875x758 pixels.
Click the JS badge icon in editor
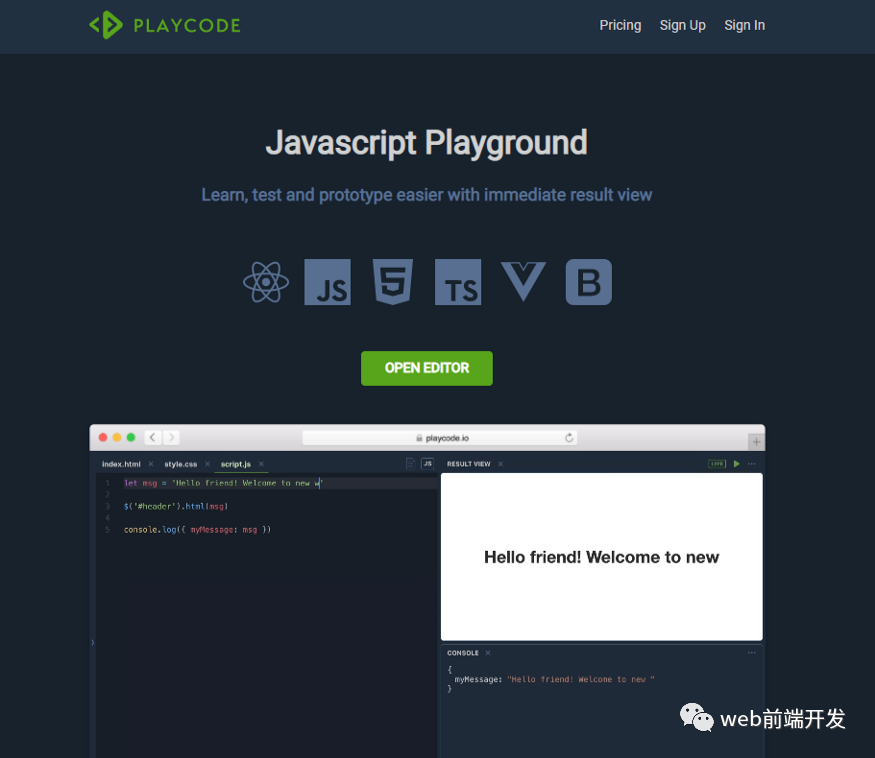(427, 464)
